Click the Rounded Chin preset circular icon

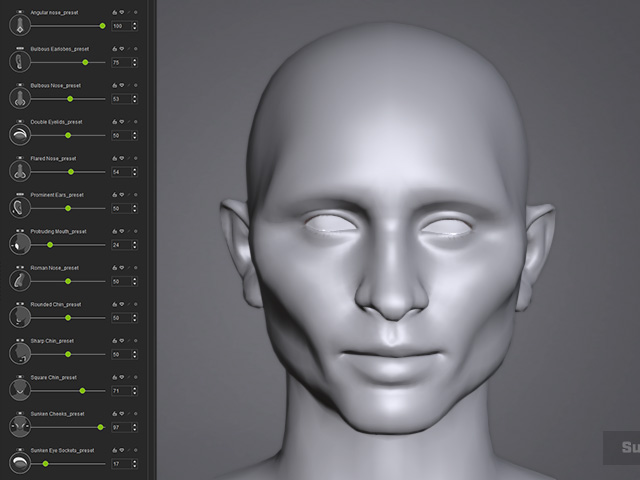[x=20, y=318]
